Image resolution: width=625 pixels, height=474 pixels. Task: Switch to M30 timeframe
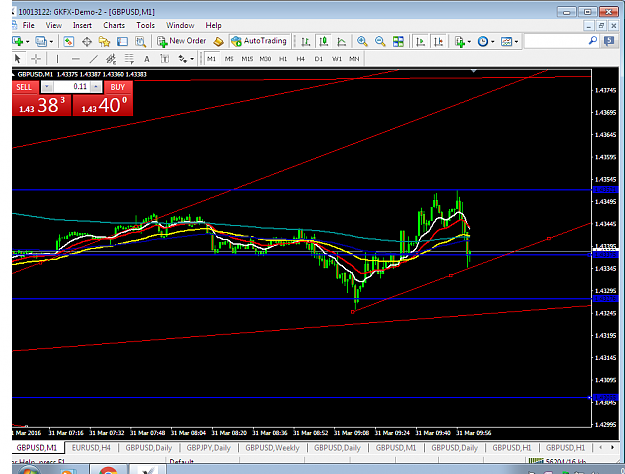pyautogui.click(x=265, y=59)
